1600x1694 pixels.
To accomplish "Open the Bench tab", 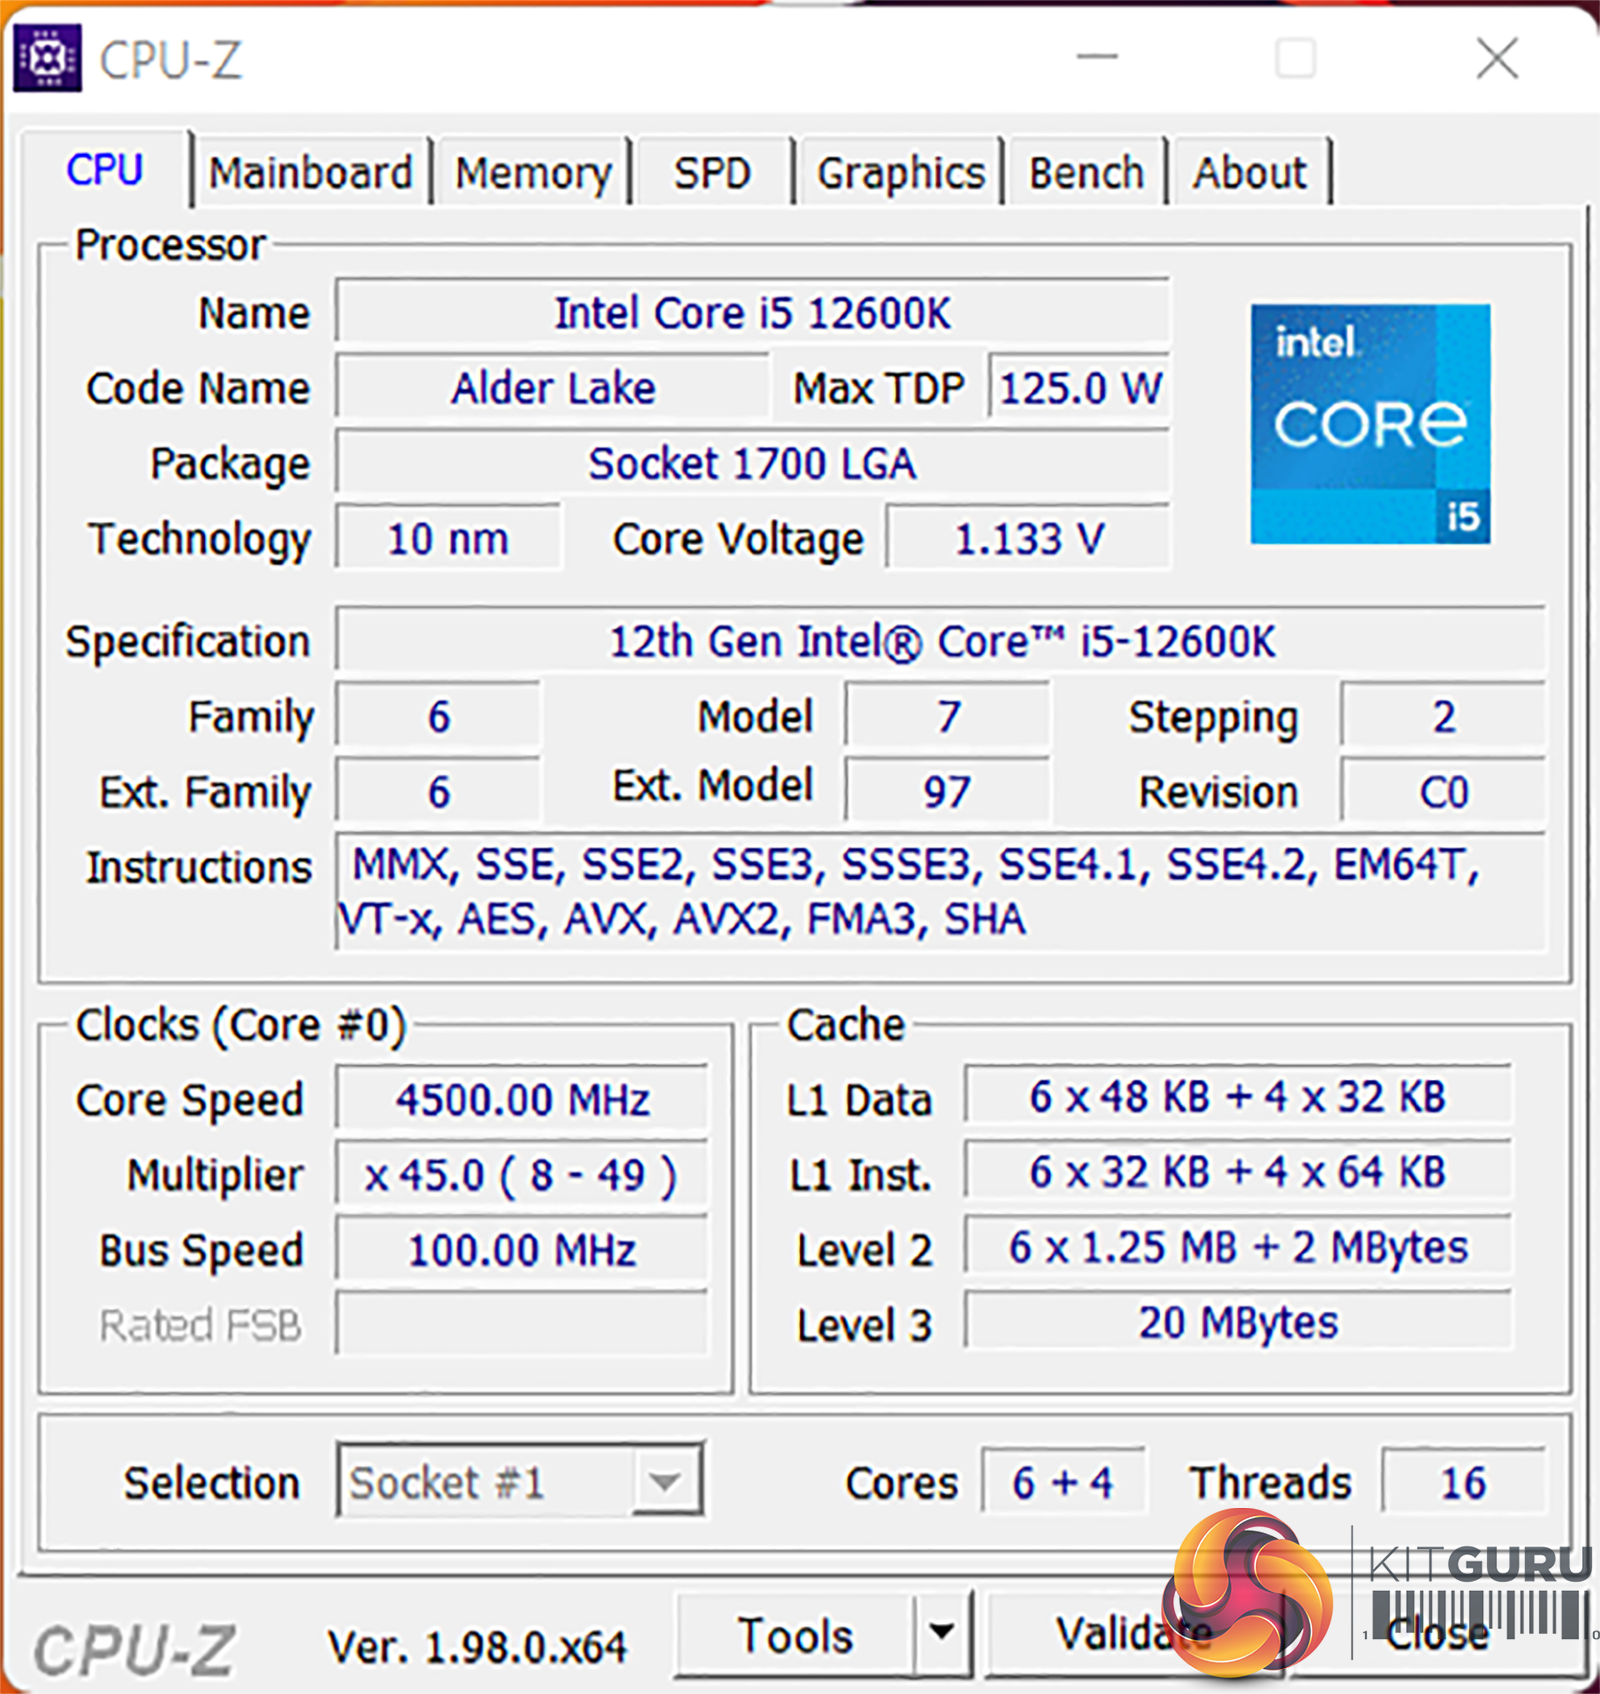I will [1086, 173].
